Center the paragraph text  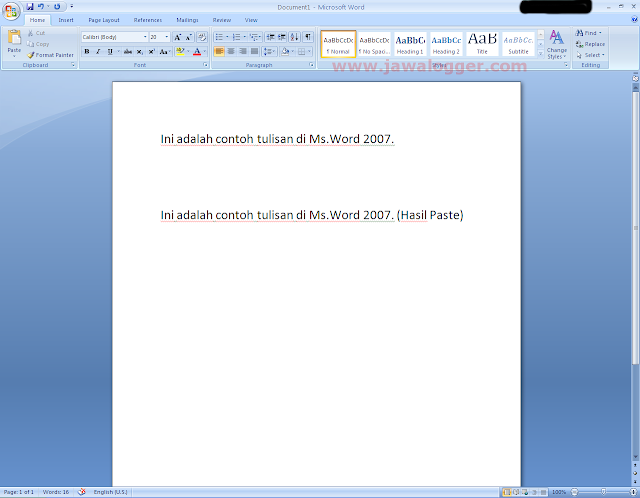click(x=231, y=51)
